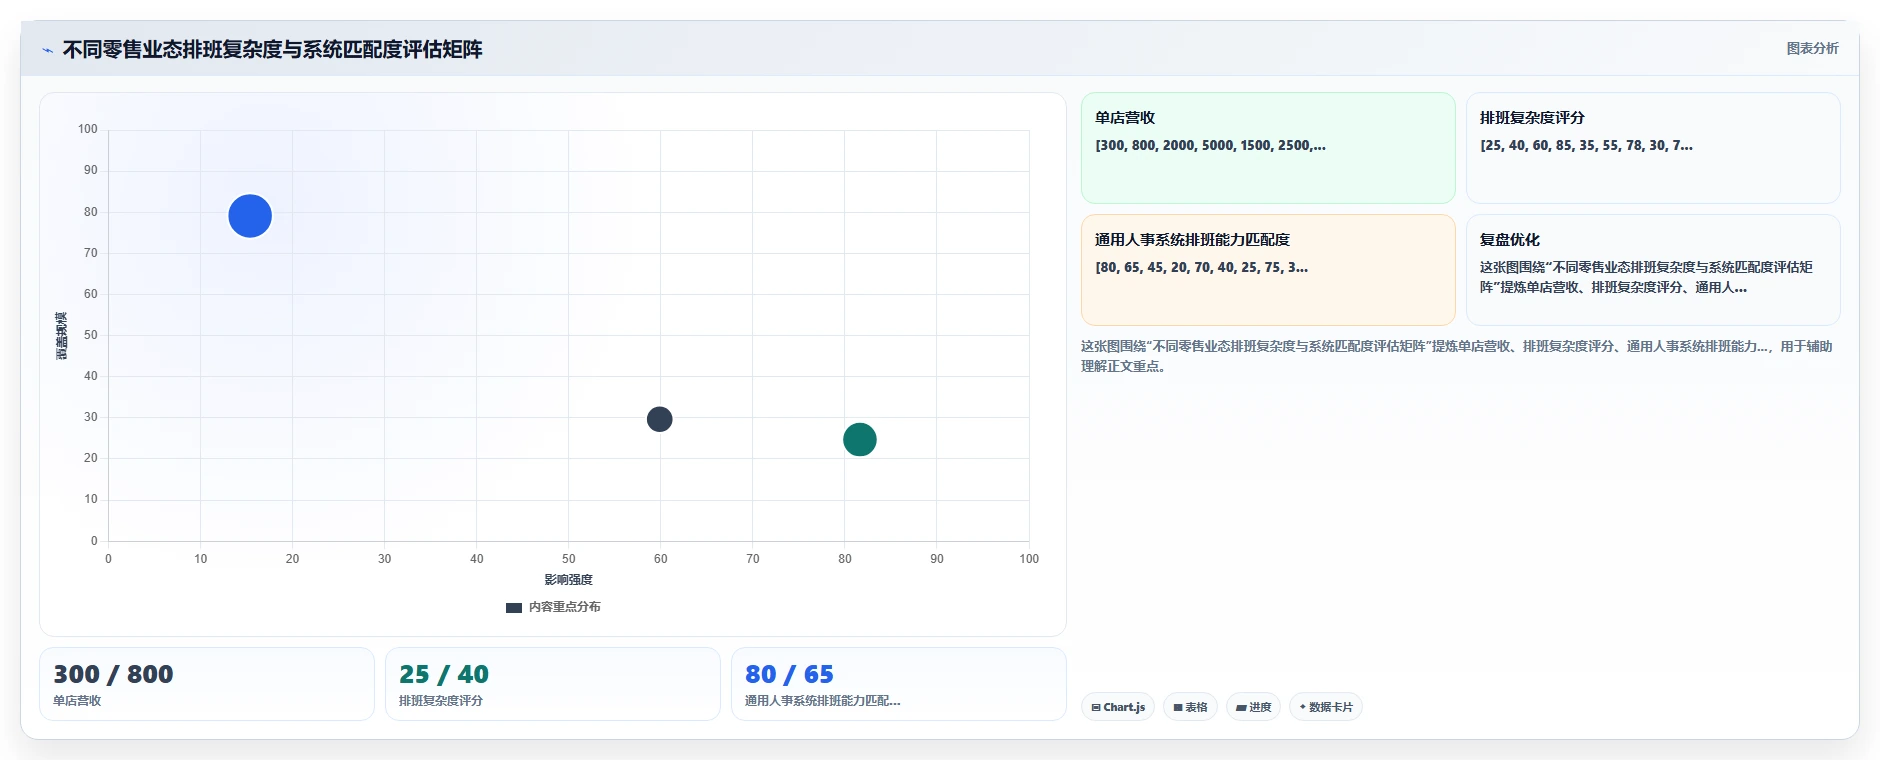
Task: Select the 排班复杂度评分 data card
Action: (1653, 148)
